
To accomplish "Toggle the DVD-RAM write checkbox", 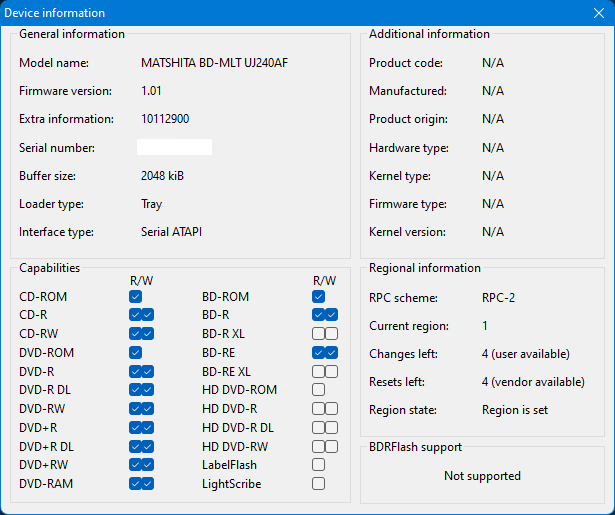I will coord(148,484).
